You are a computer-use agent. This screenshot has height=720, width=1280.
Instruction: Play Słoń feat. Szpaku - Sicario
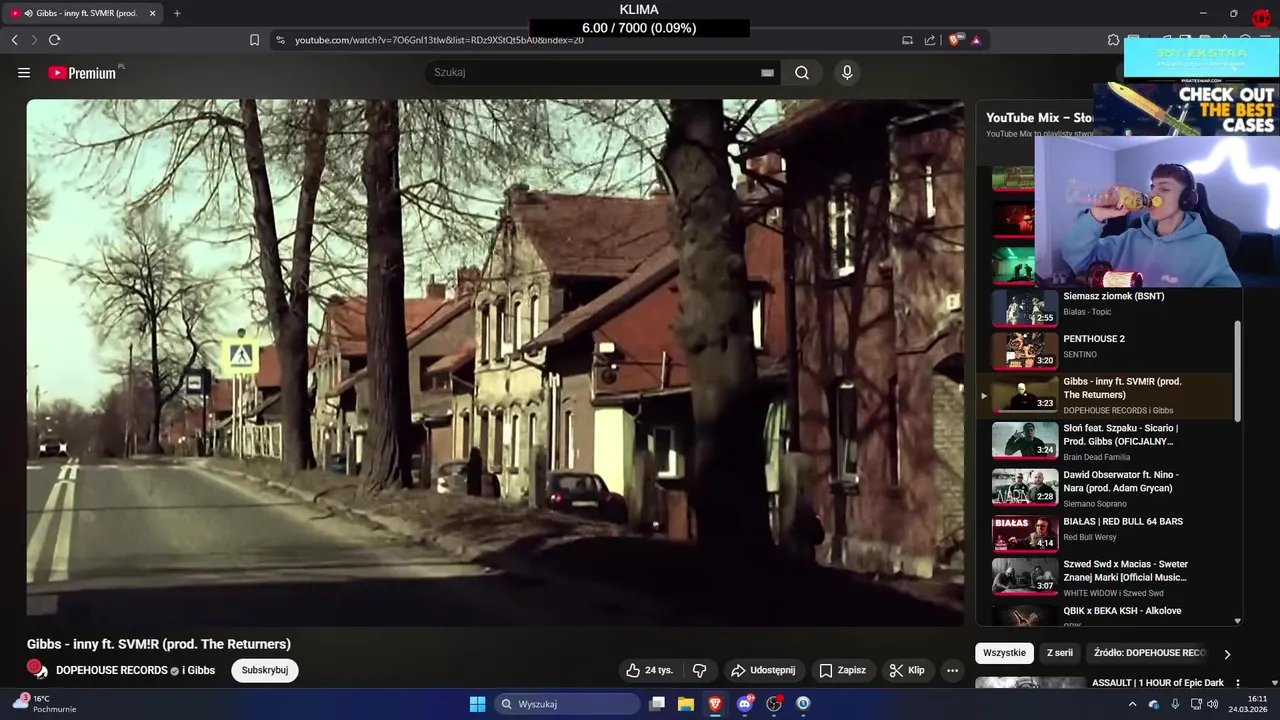coord(1121,435)
